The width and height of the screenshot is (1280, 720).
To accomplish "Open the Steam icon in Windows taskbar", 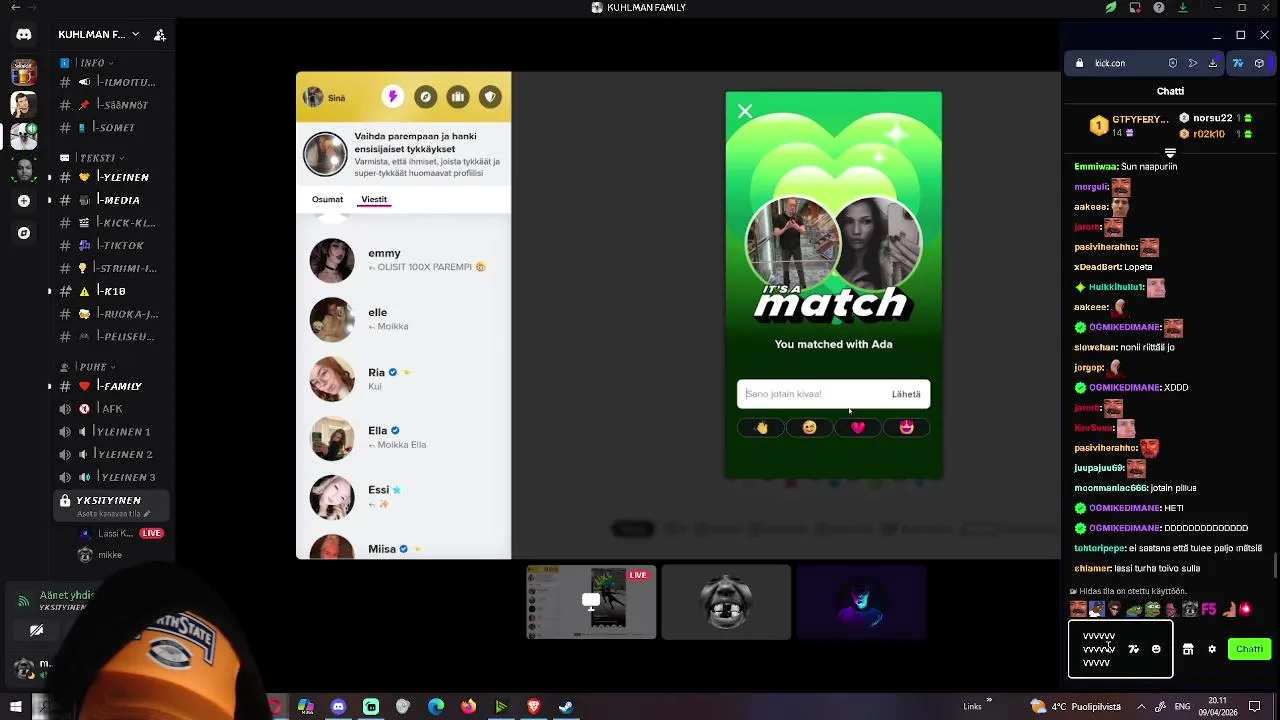I will [566, 707].
